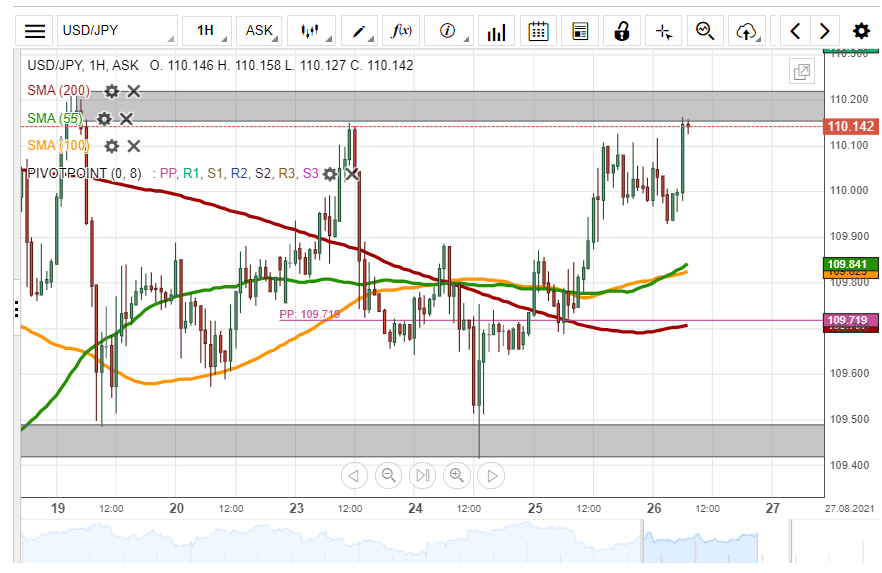882x573 pixels.
Task: Zoom out with the chart minus magnifier
Action: (388, 475)
